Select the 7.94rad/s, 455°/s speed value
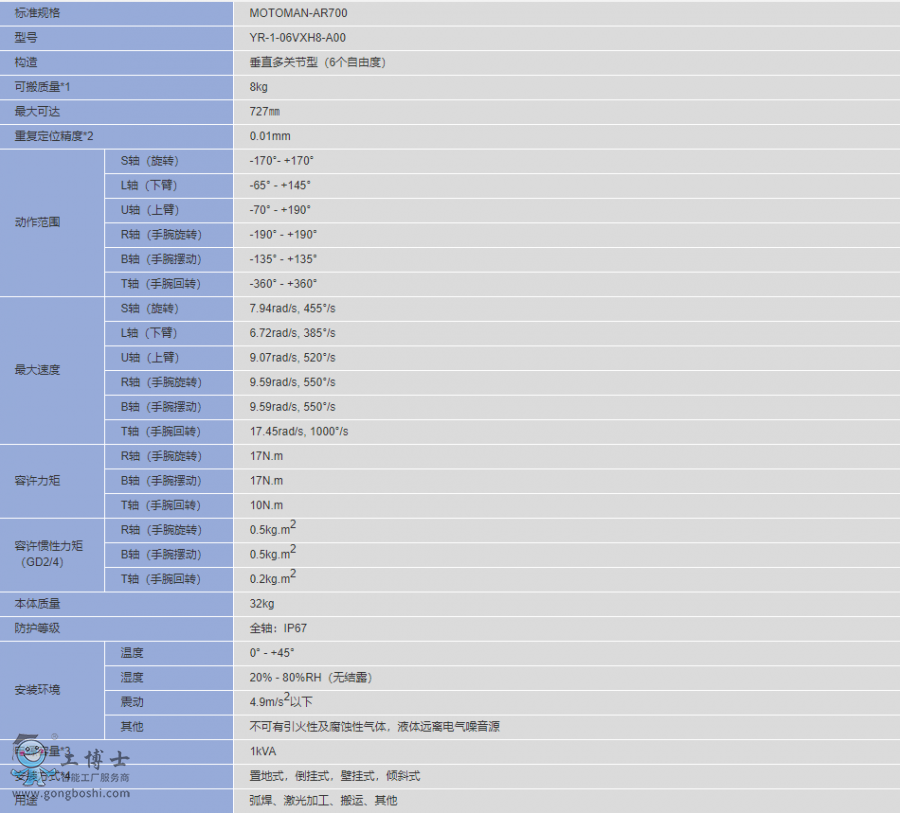 click(x=292, y=308)
